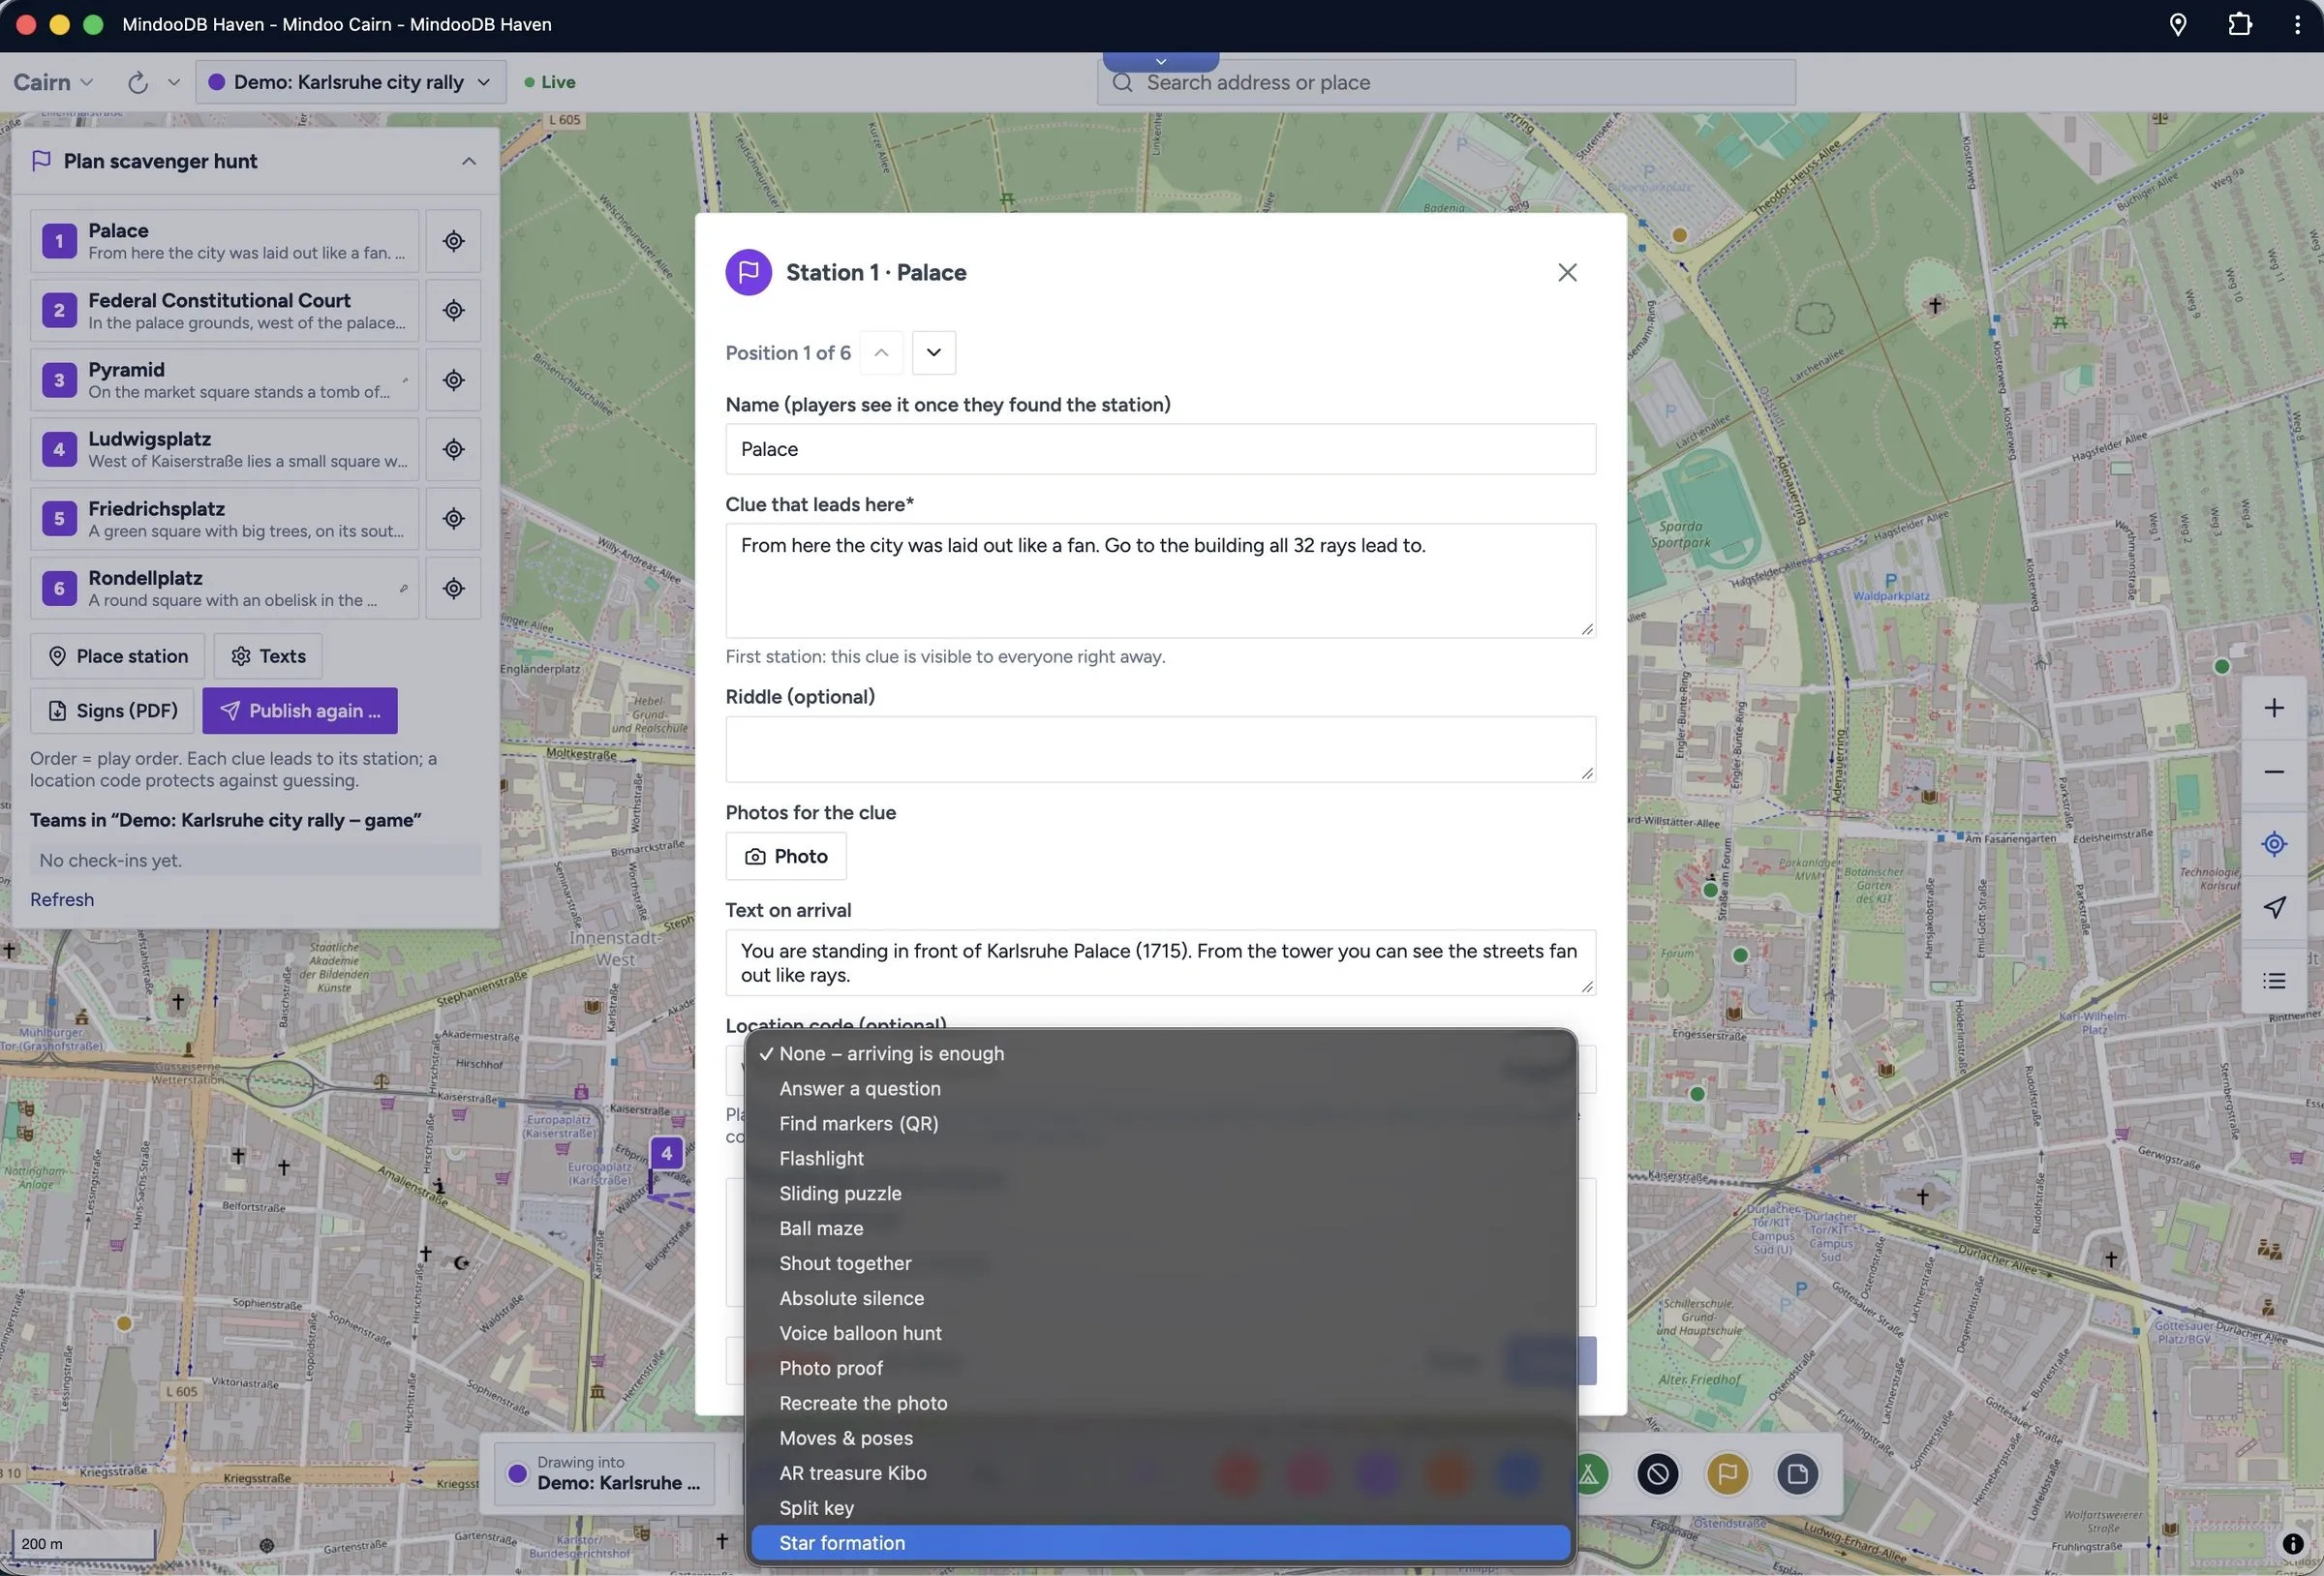Image resolution: width=2324 pixels, height=1576 pixels.
Task: Add a Photo for the clue
Action: [x=786, y=856]
